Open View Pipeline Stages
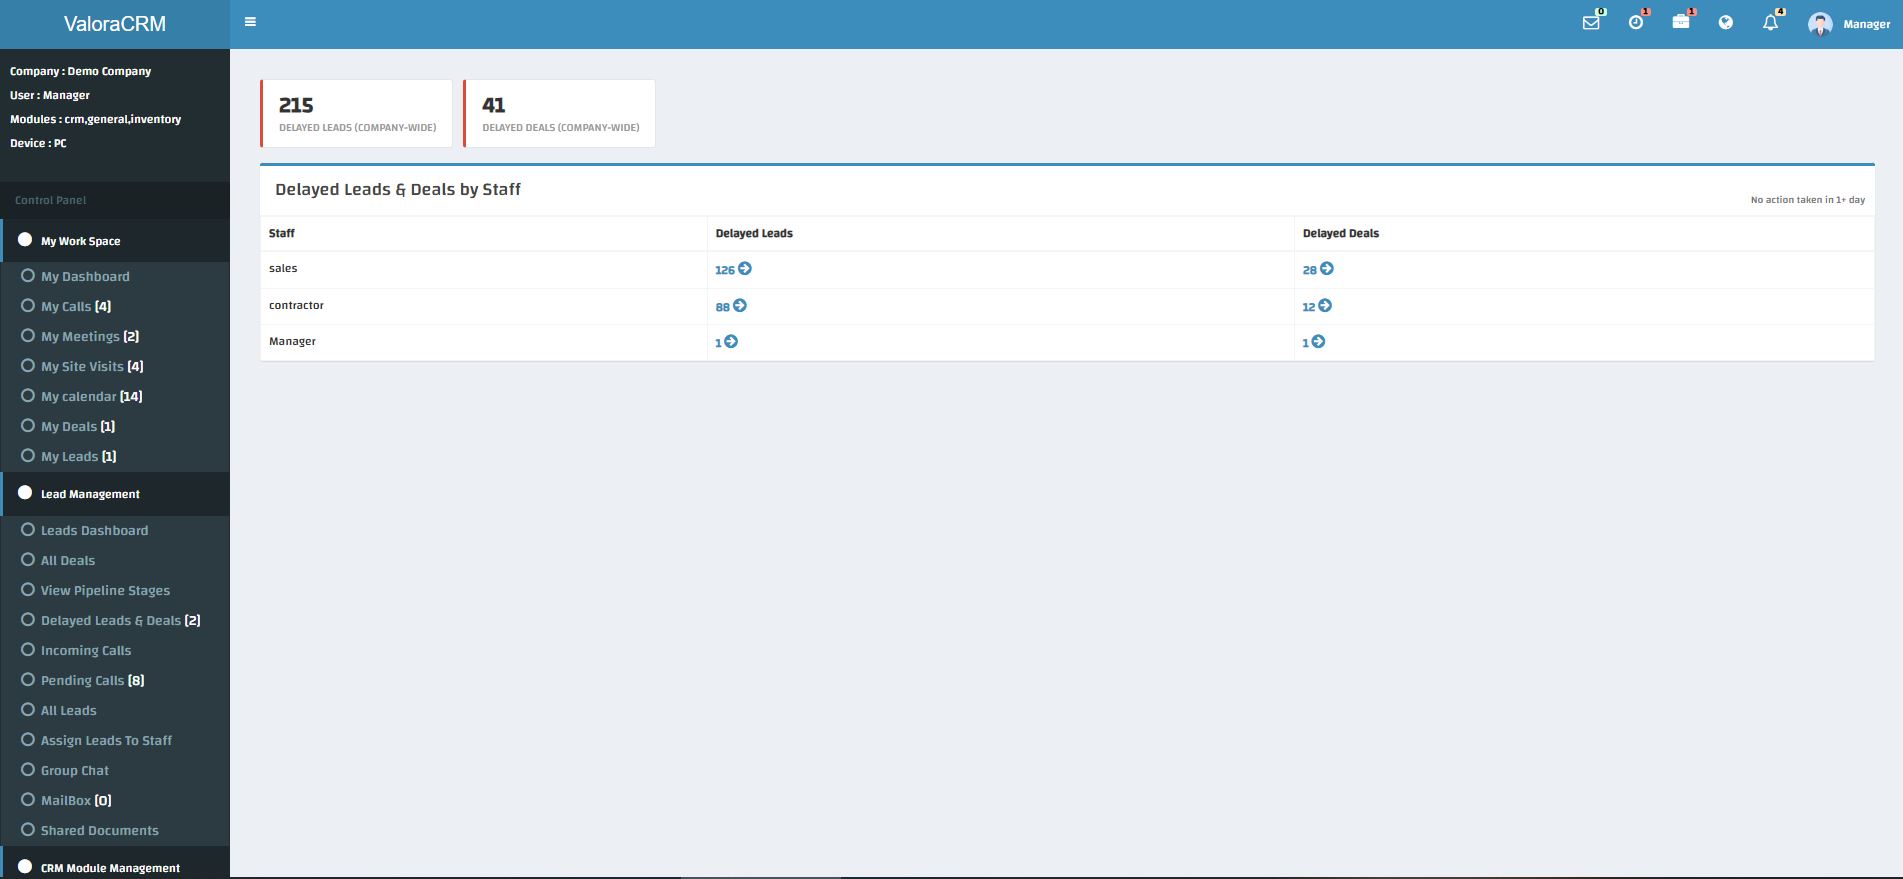Image resolution: width=1903 pixels, height=879 pixels. [105, 590]
